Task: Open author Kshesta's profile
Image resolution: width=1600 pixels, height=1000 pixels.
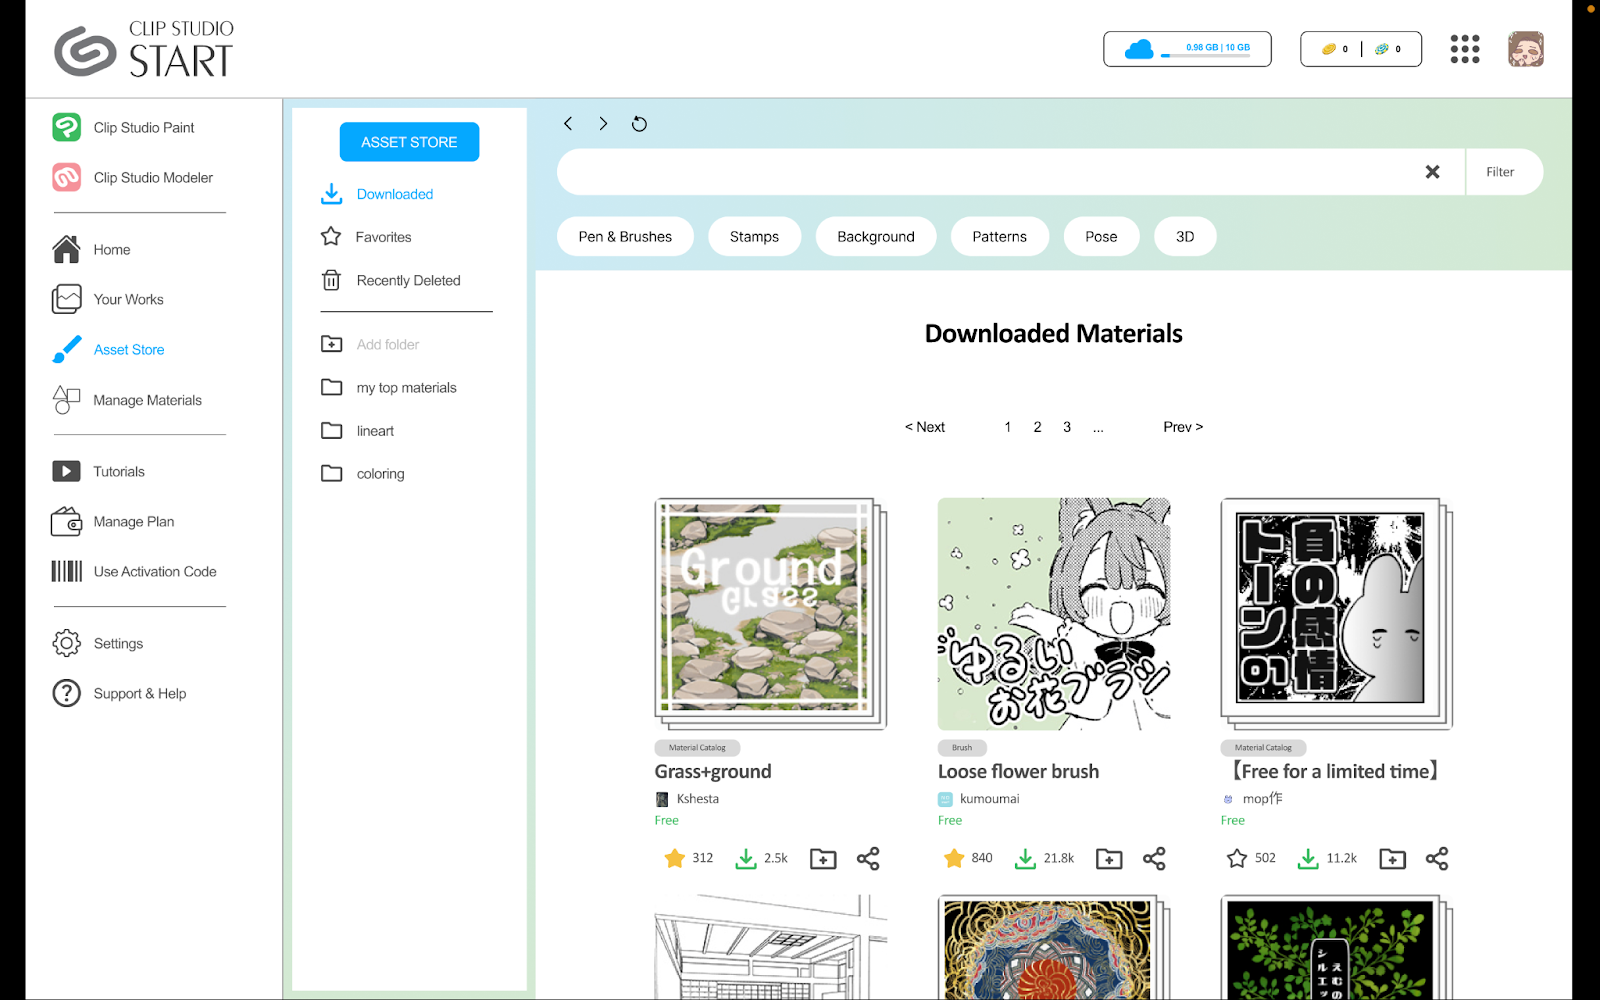Action: coord(687,799)
